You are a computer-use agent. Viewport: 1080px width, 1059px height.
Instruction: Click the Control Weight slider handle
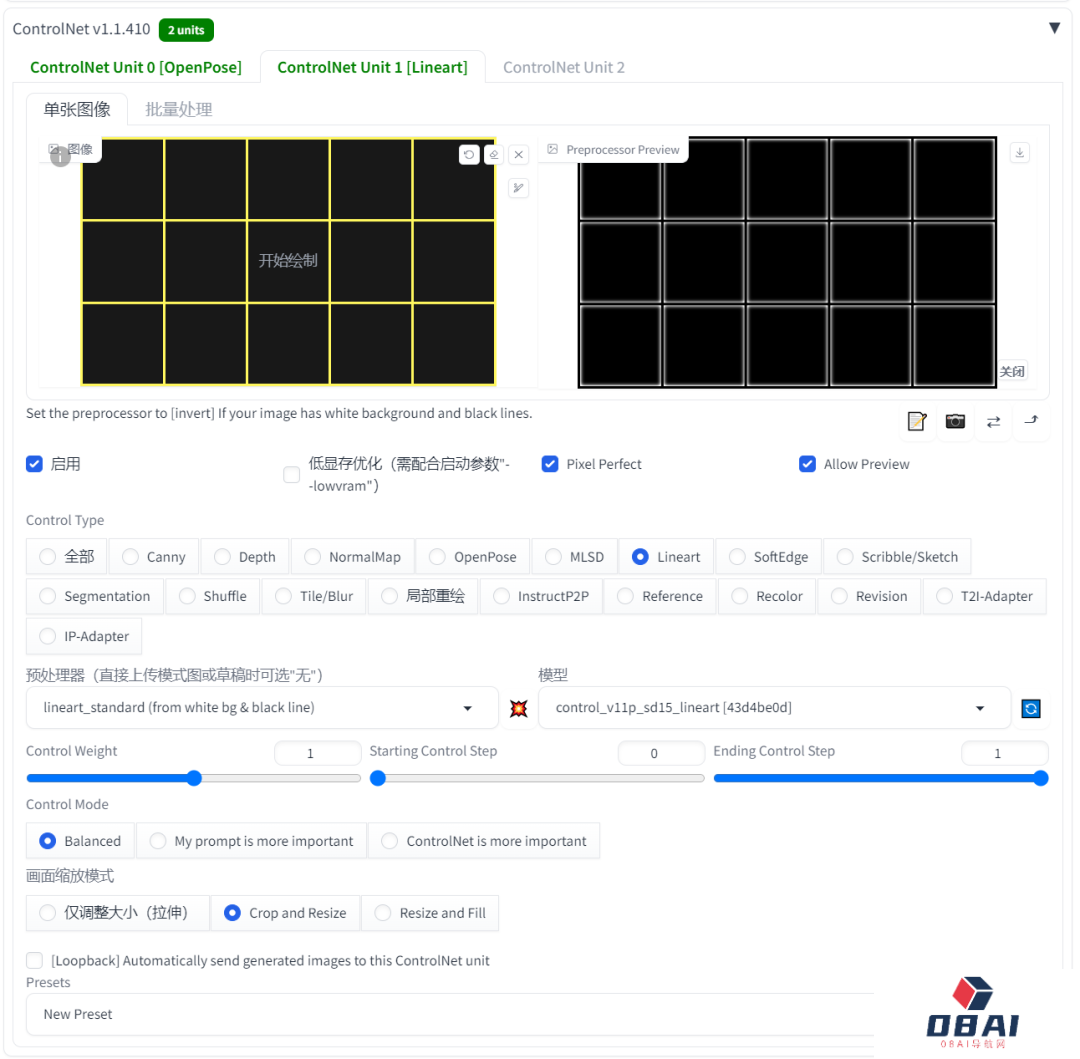click(194, 778)
